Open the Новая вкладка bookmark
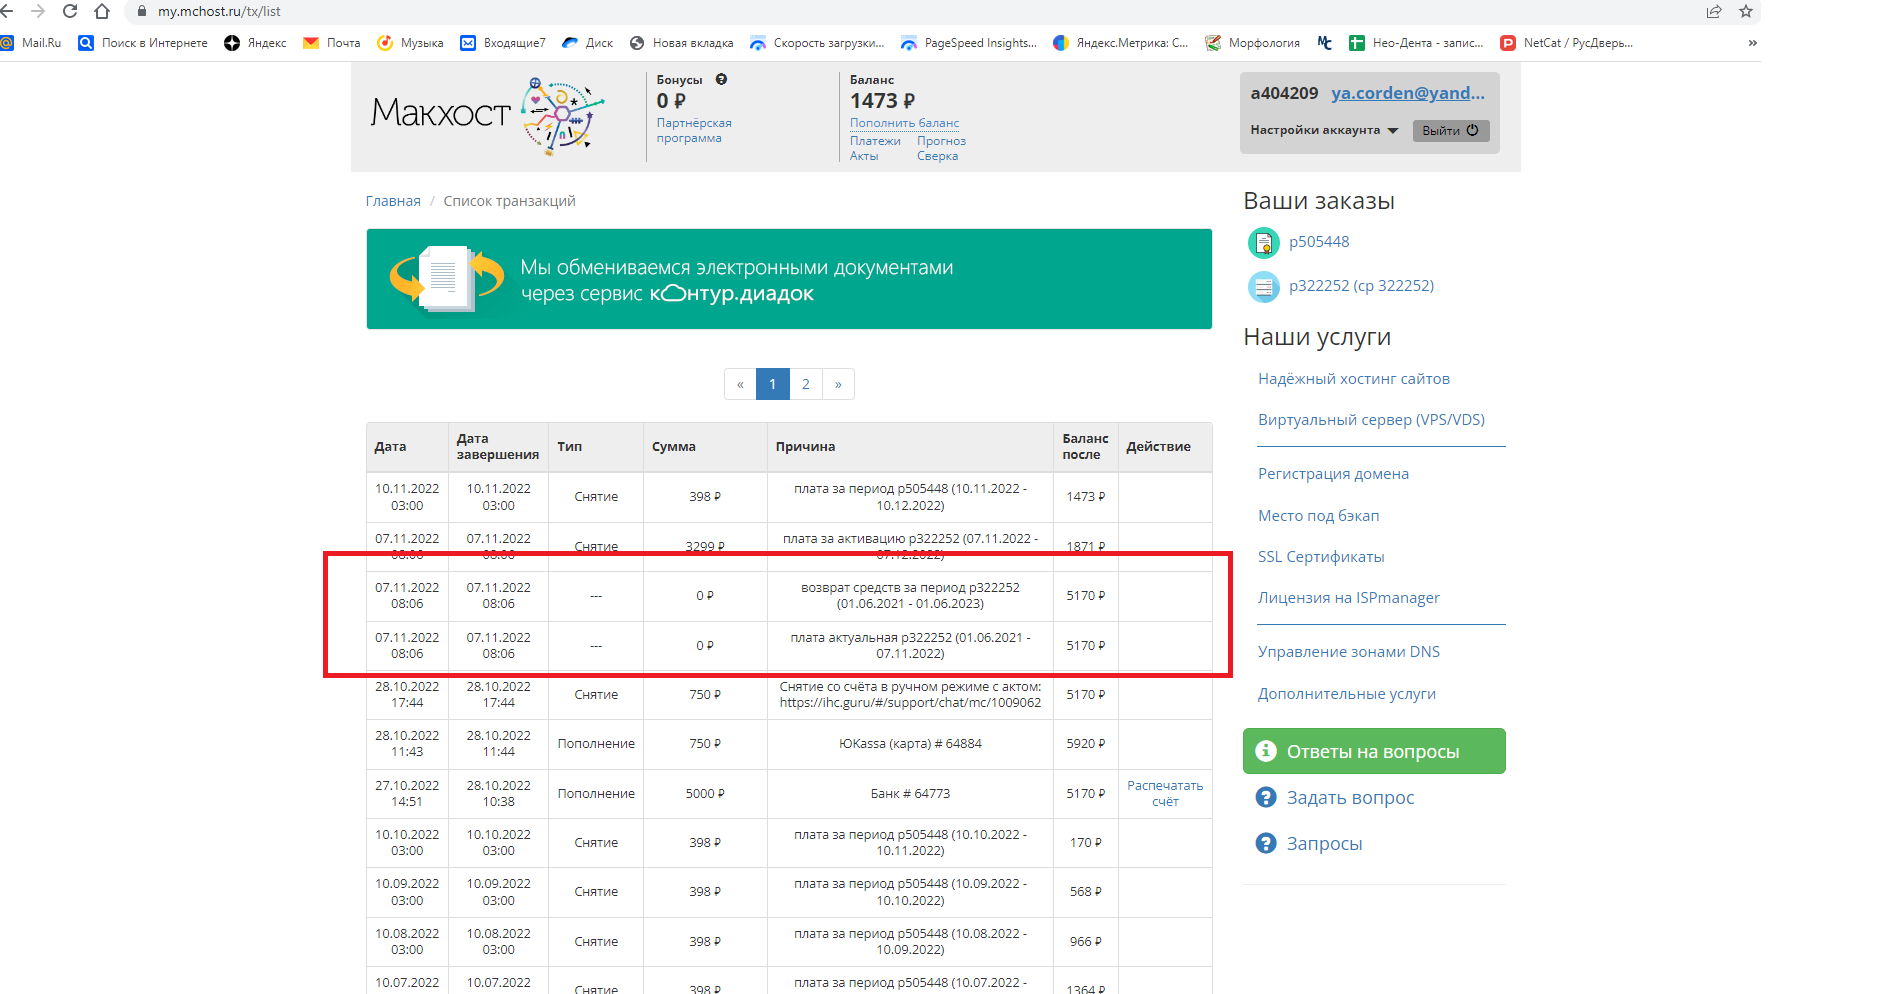Screen dimensions: 1884x994 pos(681,43)
